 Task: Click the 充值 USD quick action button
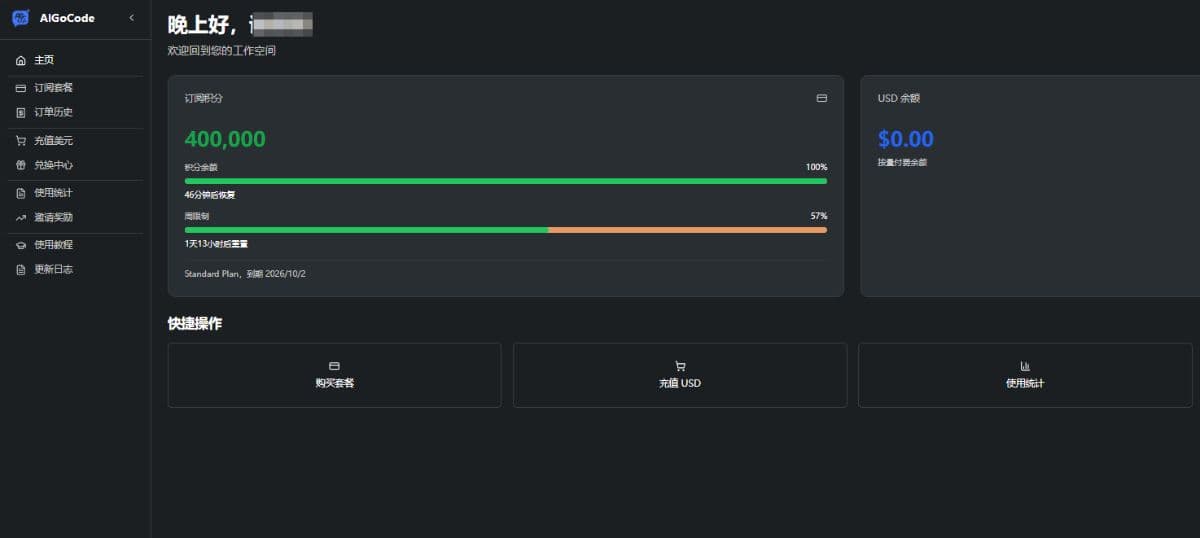point(680,375)
